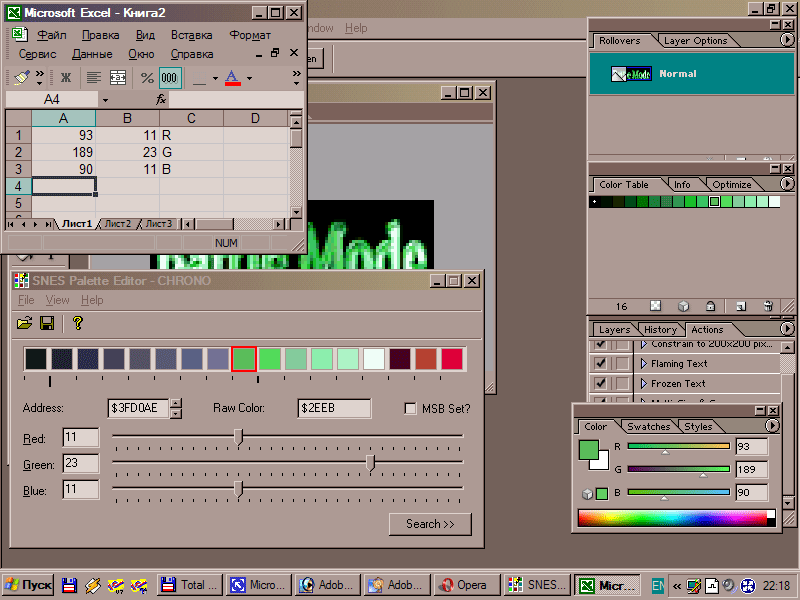Apply the cell borders button in Excel
This screenshot has width=800, height=600.
[x=199, y=79]
